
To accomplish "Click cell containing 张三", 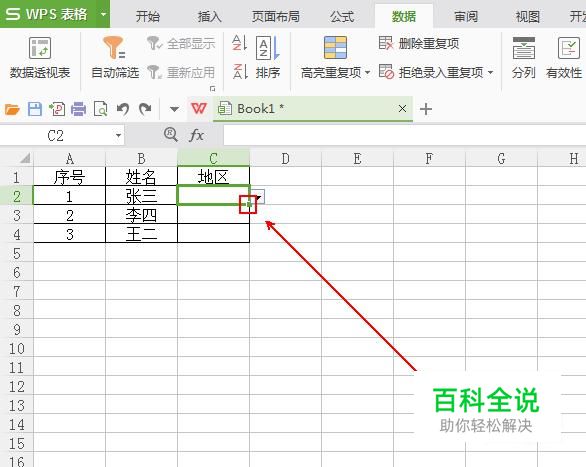I will [141, 196].
